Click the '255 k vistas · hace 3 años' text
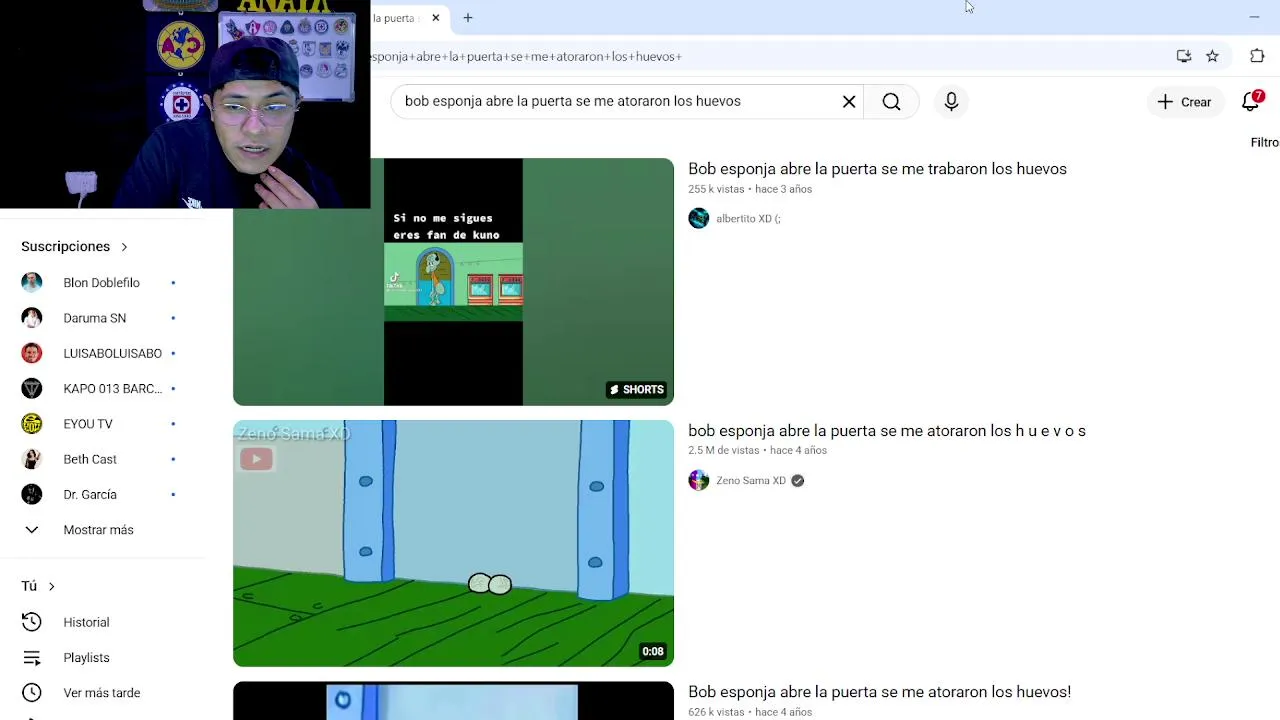1280x720 pixels. pos(750,189)
